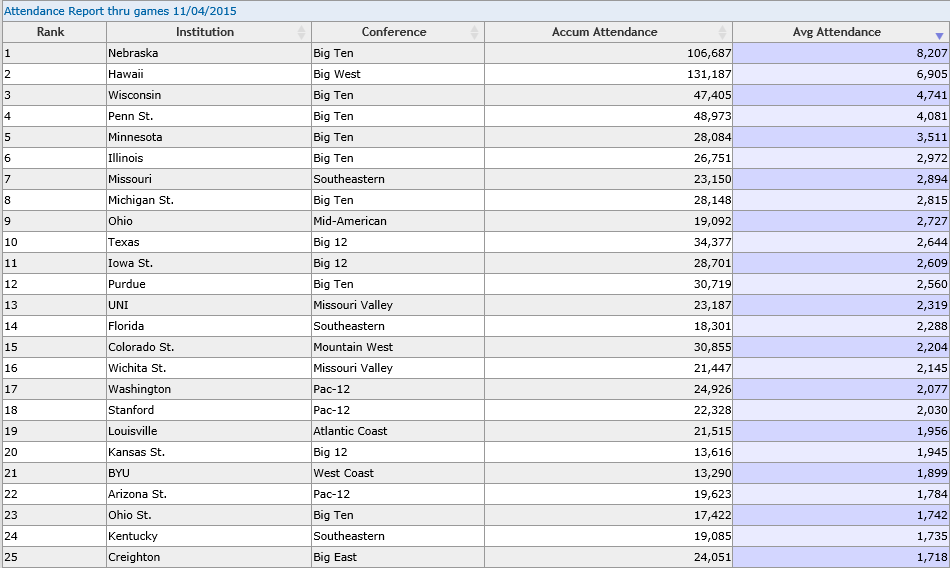The width and height of the screenshot is (950, 568).
Task: Select the Colorado St. institution cell
Action: [209, 347]
